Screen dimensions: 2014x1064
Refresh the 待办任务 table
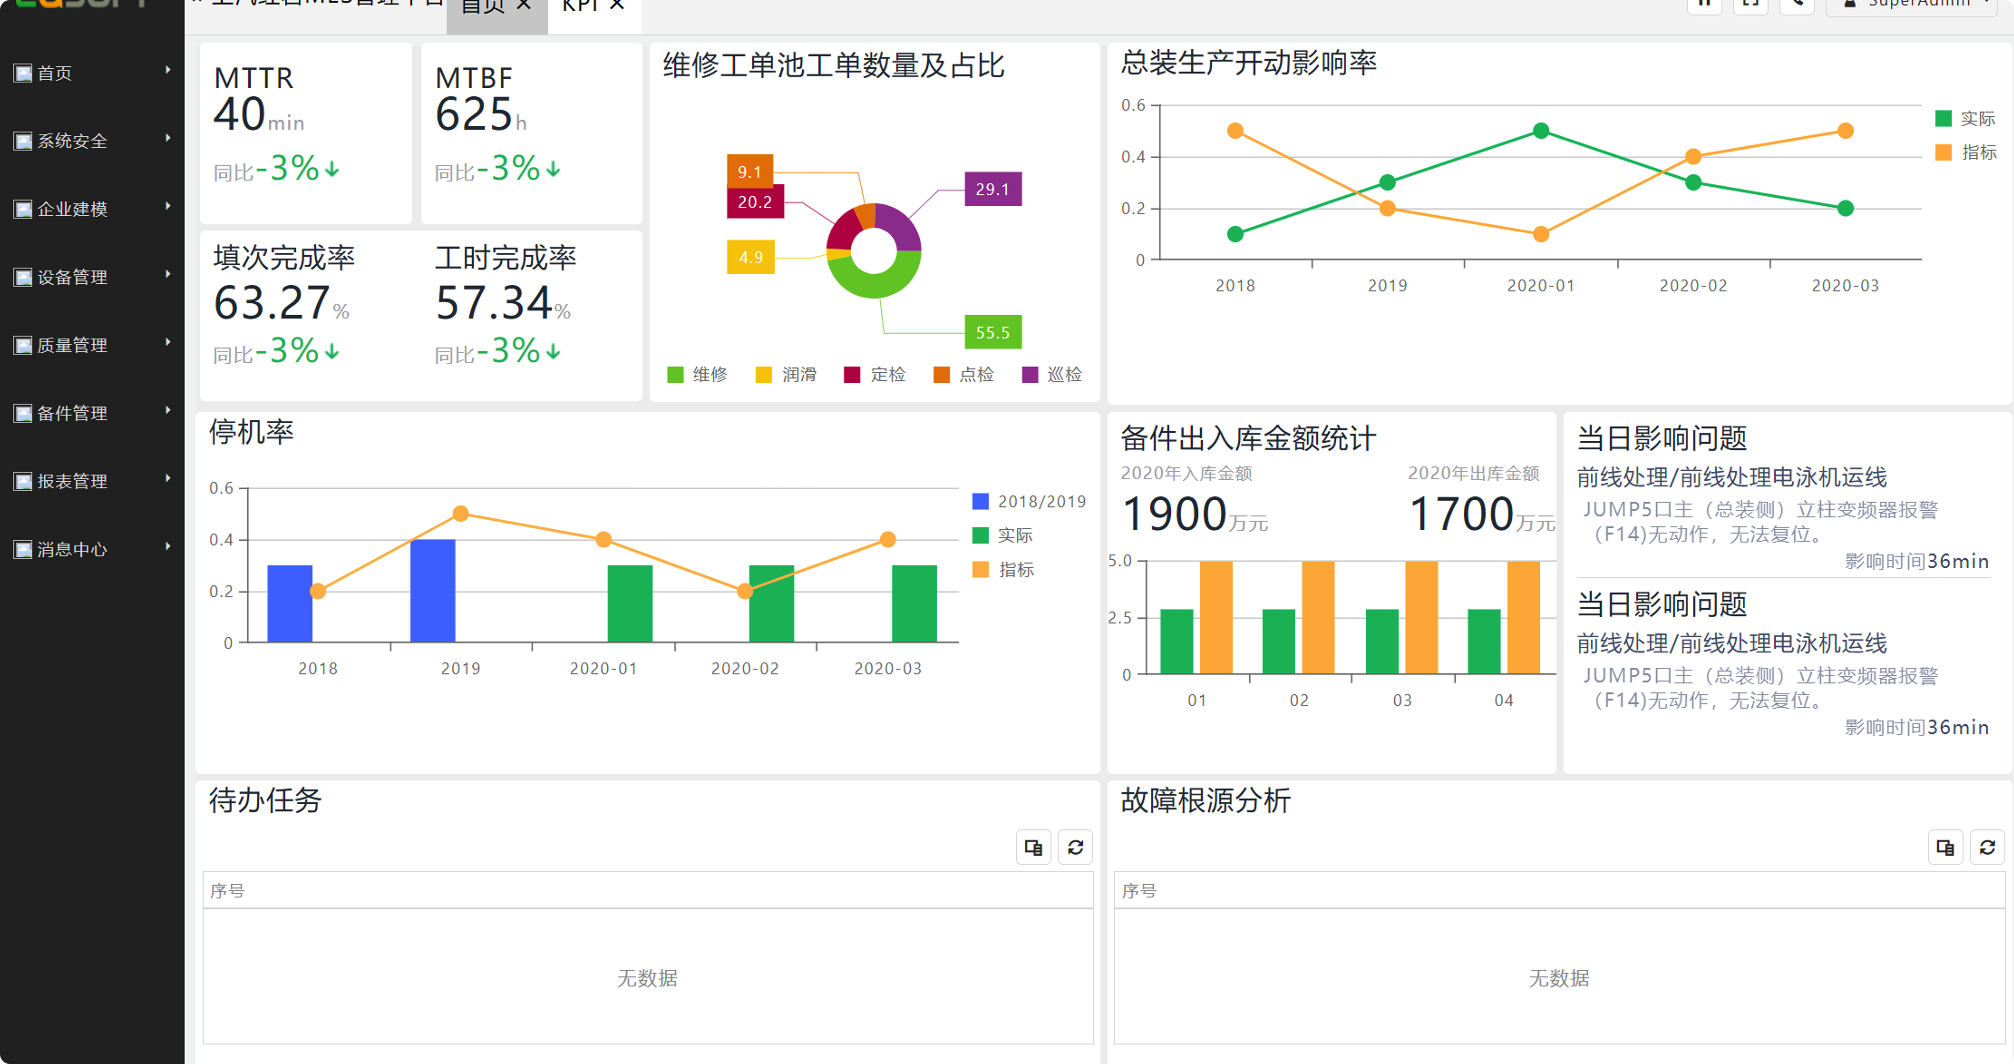(1075, 847)
